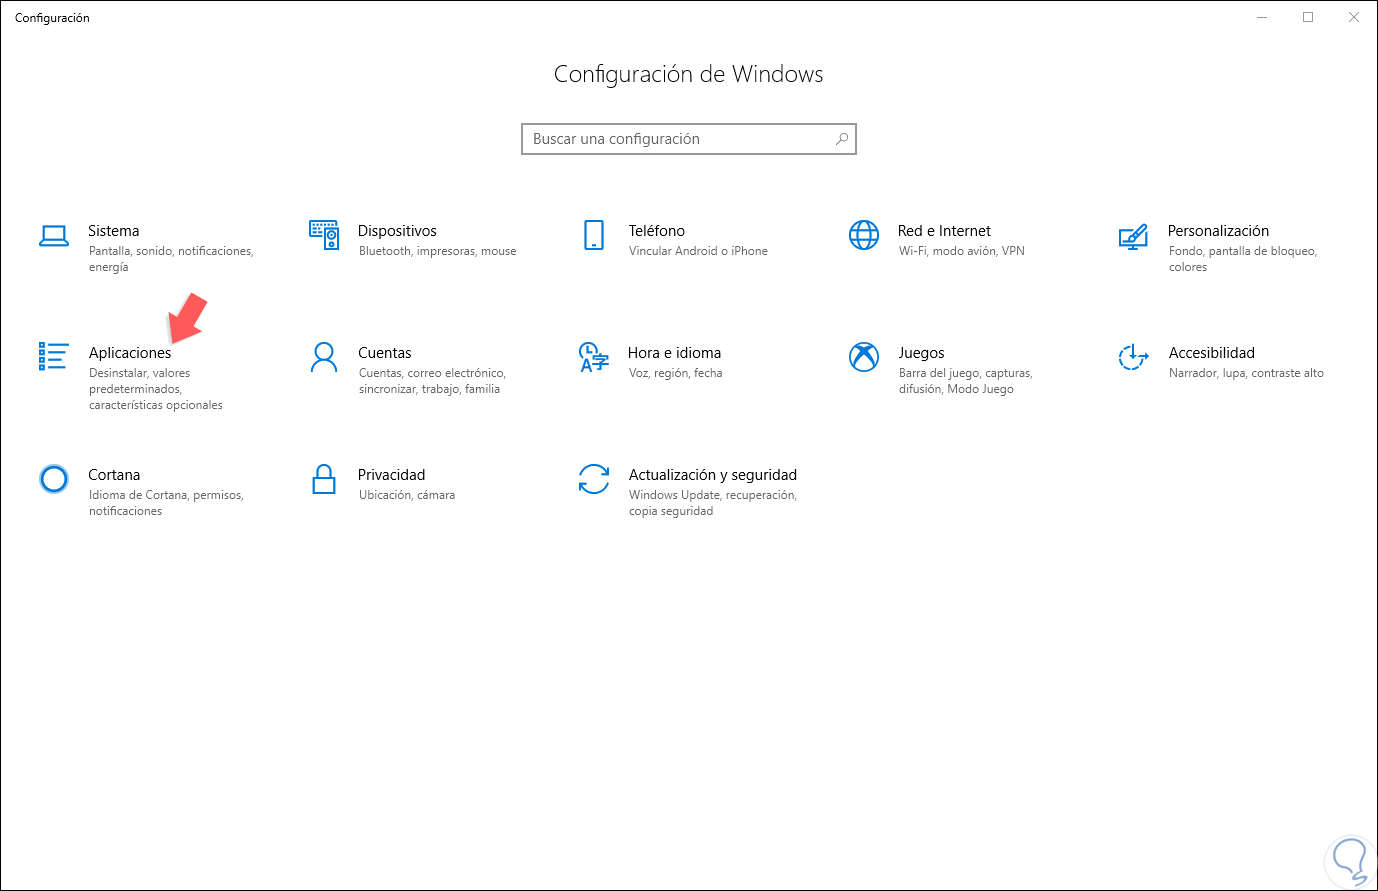Click 'Narrador, lupa, contraste alto' description
Viewport: 1378px width, 891px height.
[1246, 373]
